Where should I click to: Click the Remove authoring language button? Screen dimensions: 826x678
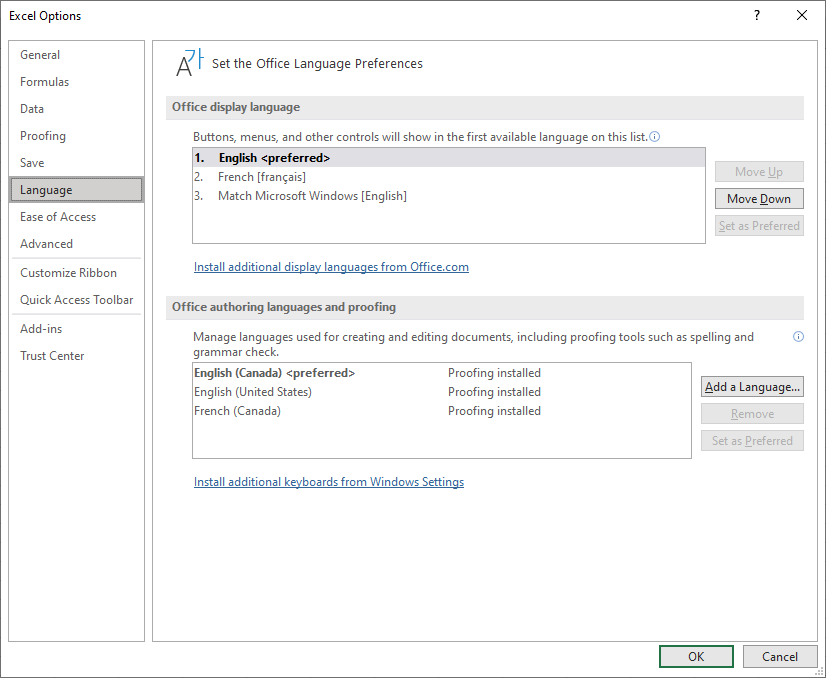coord(752,413)
